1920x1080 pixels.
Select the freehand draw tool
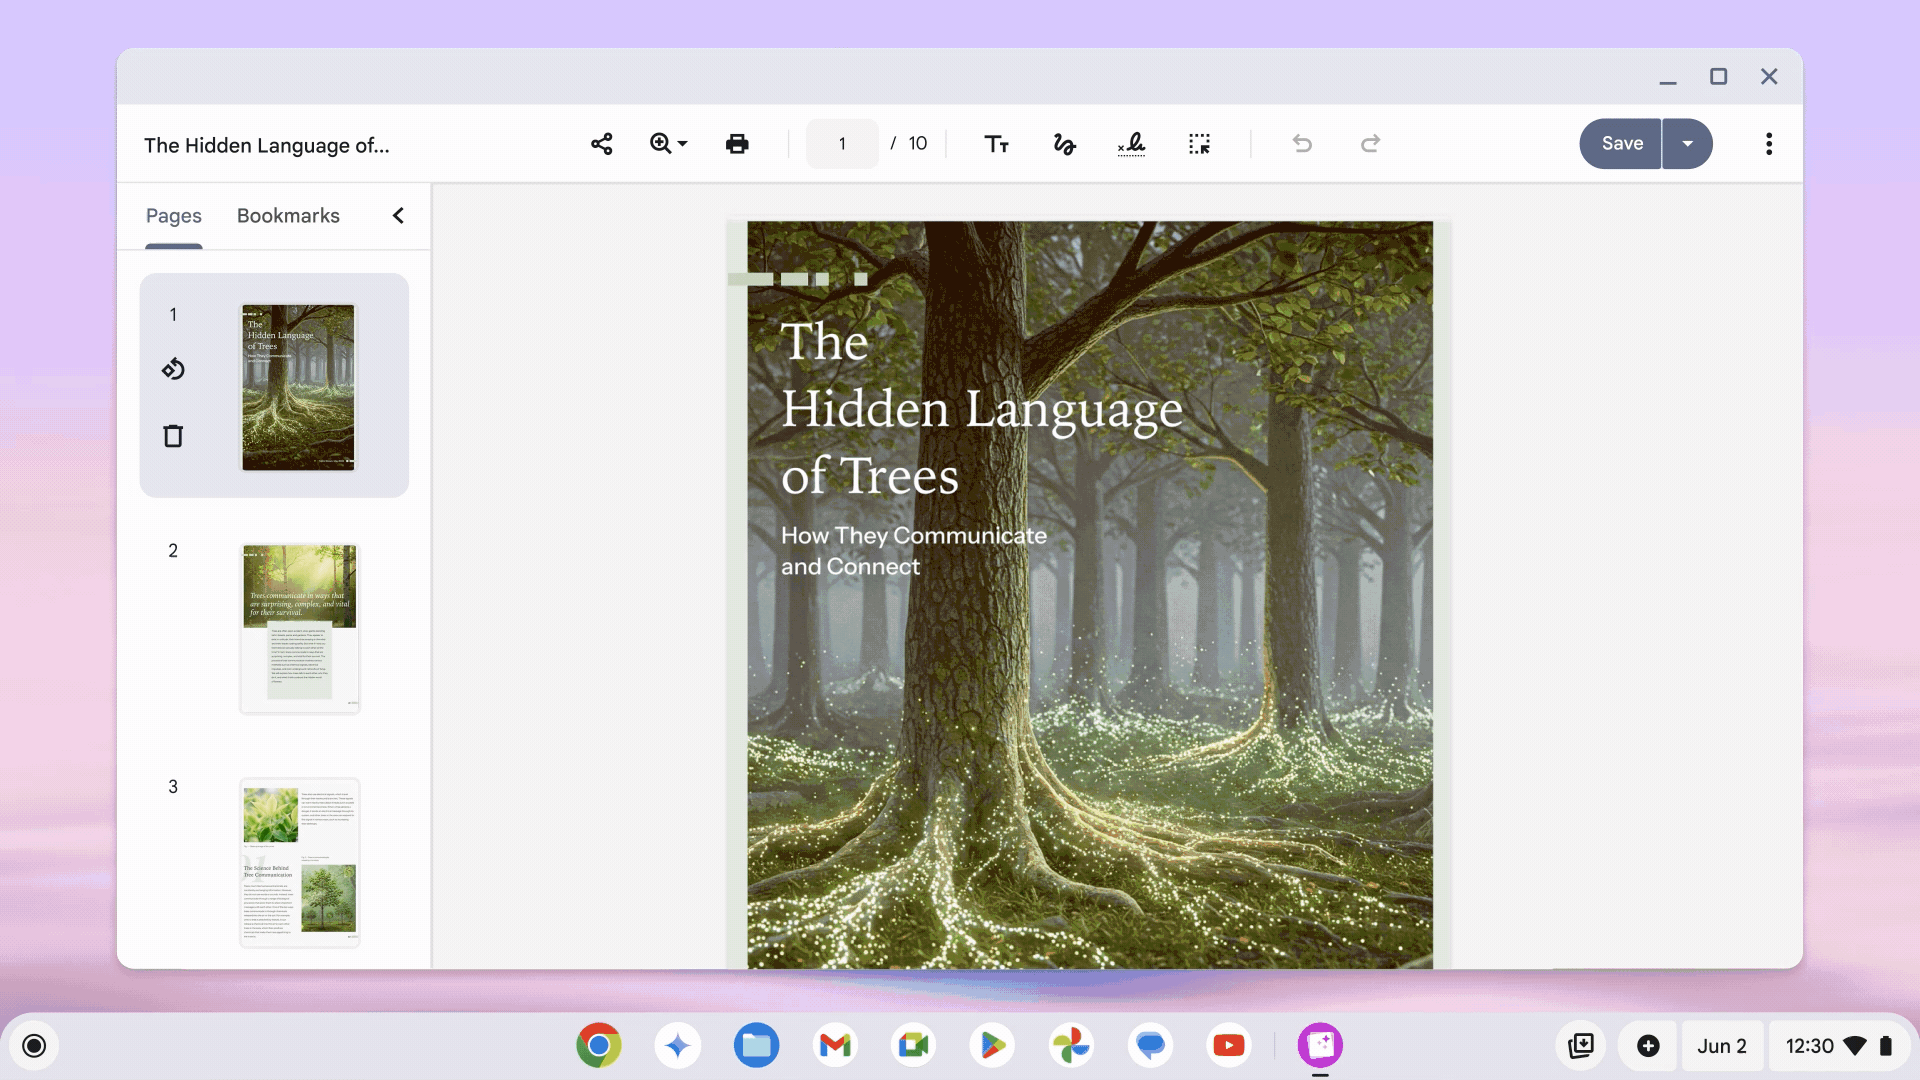[1064, 144]
